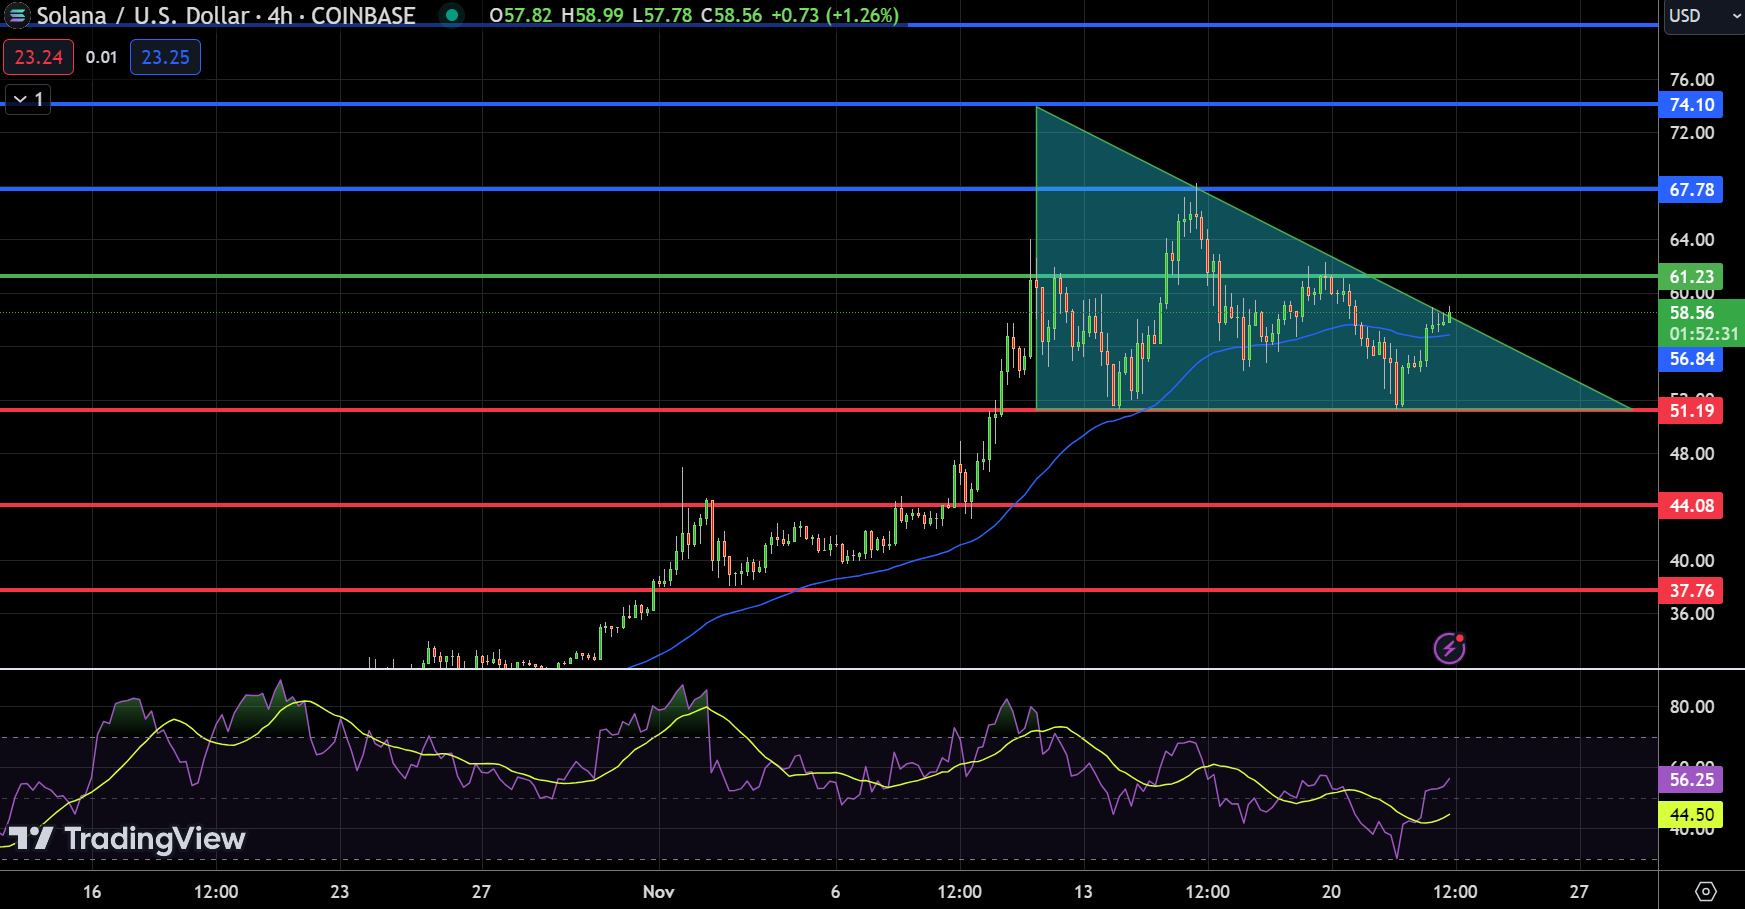Click the 80.00 RSI scale value

click(x=1691, y=706)
